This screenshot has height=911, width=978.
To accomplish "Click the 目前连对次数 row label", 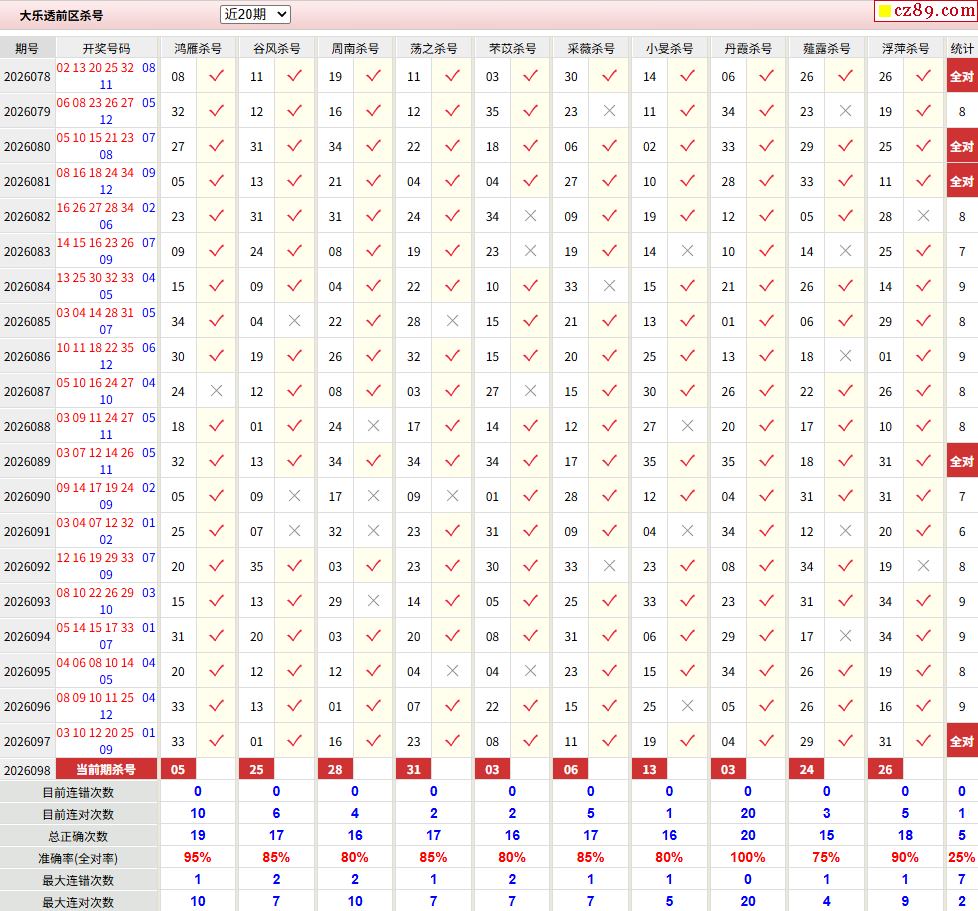I will (78, 814).
